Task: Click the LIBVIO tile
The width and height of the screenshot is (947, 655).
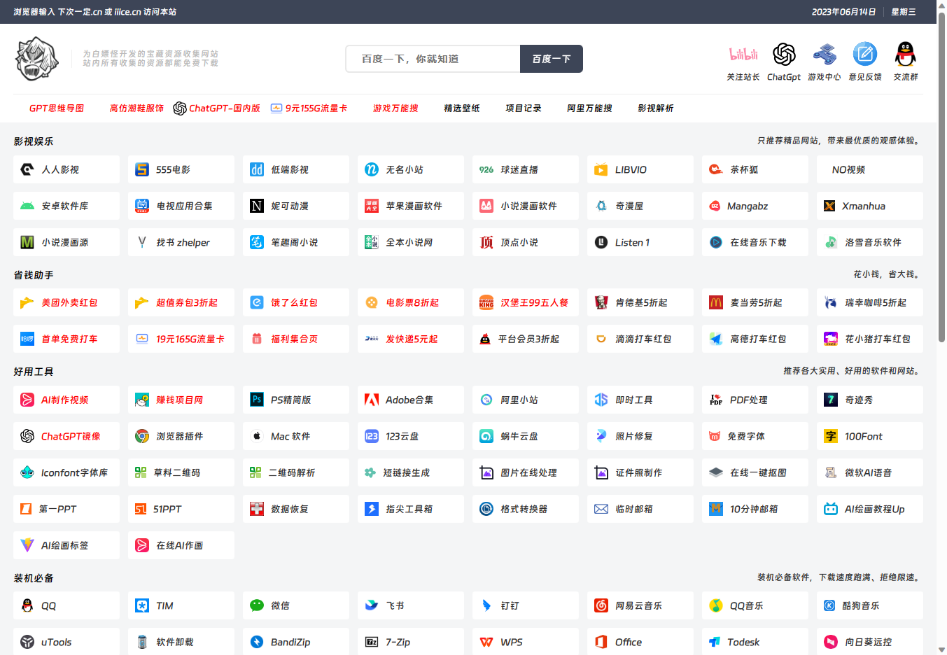Action: pyautogui.click(x=640, y=170)
